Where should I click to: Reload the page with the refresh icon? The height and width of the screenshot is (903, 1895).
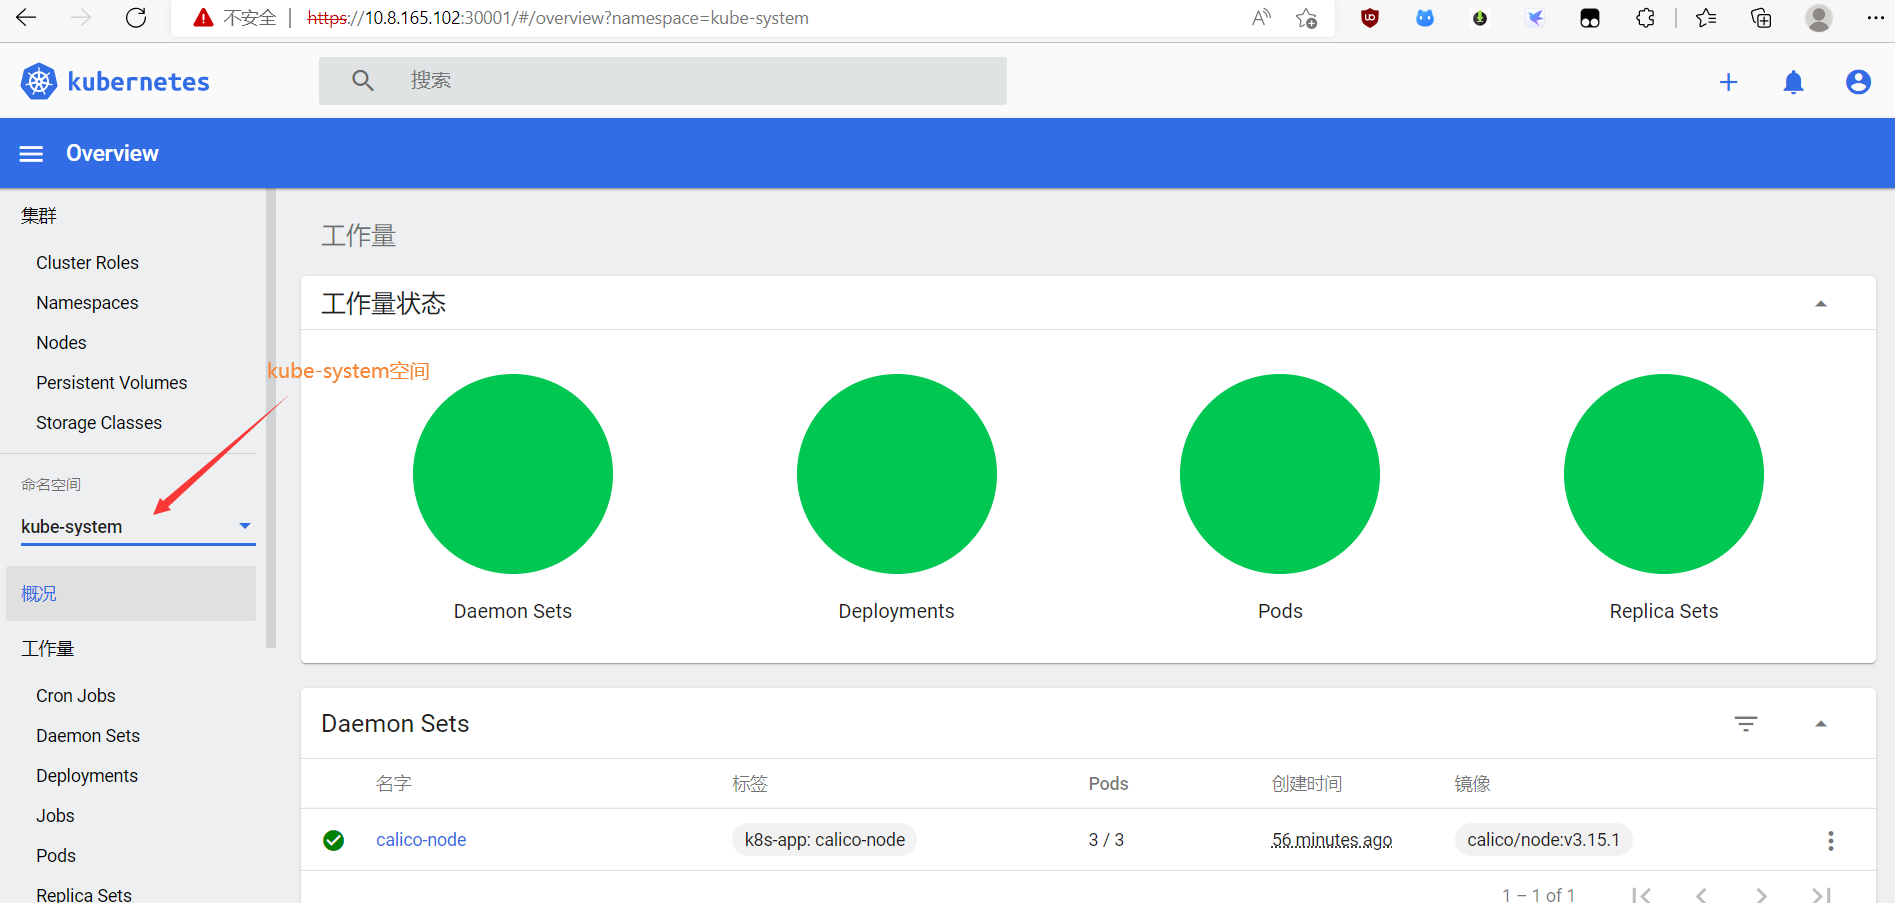coord(136,18)
